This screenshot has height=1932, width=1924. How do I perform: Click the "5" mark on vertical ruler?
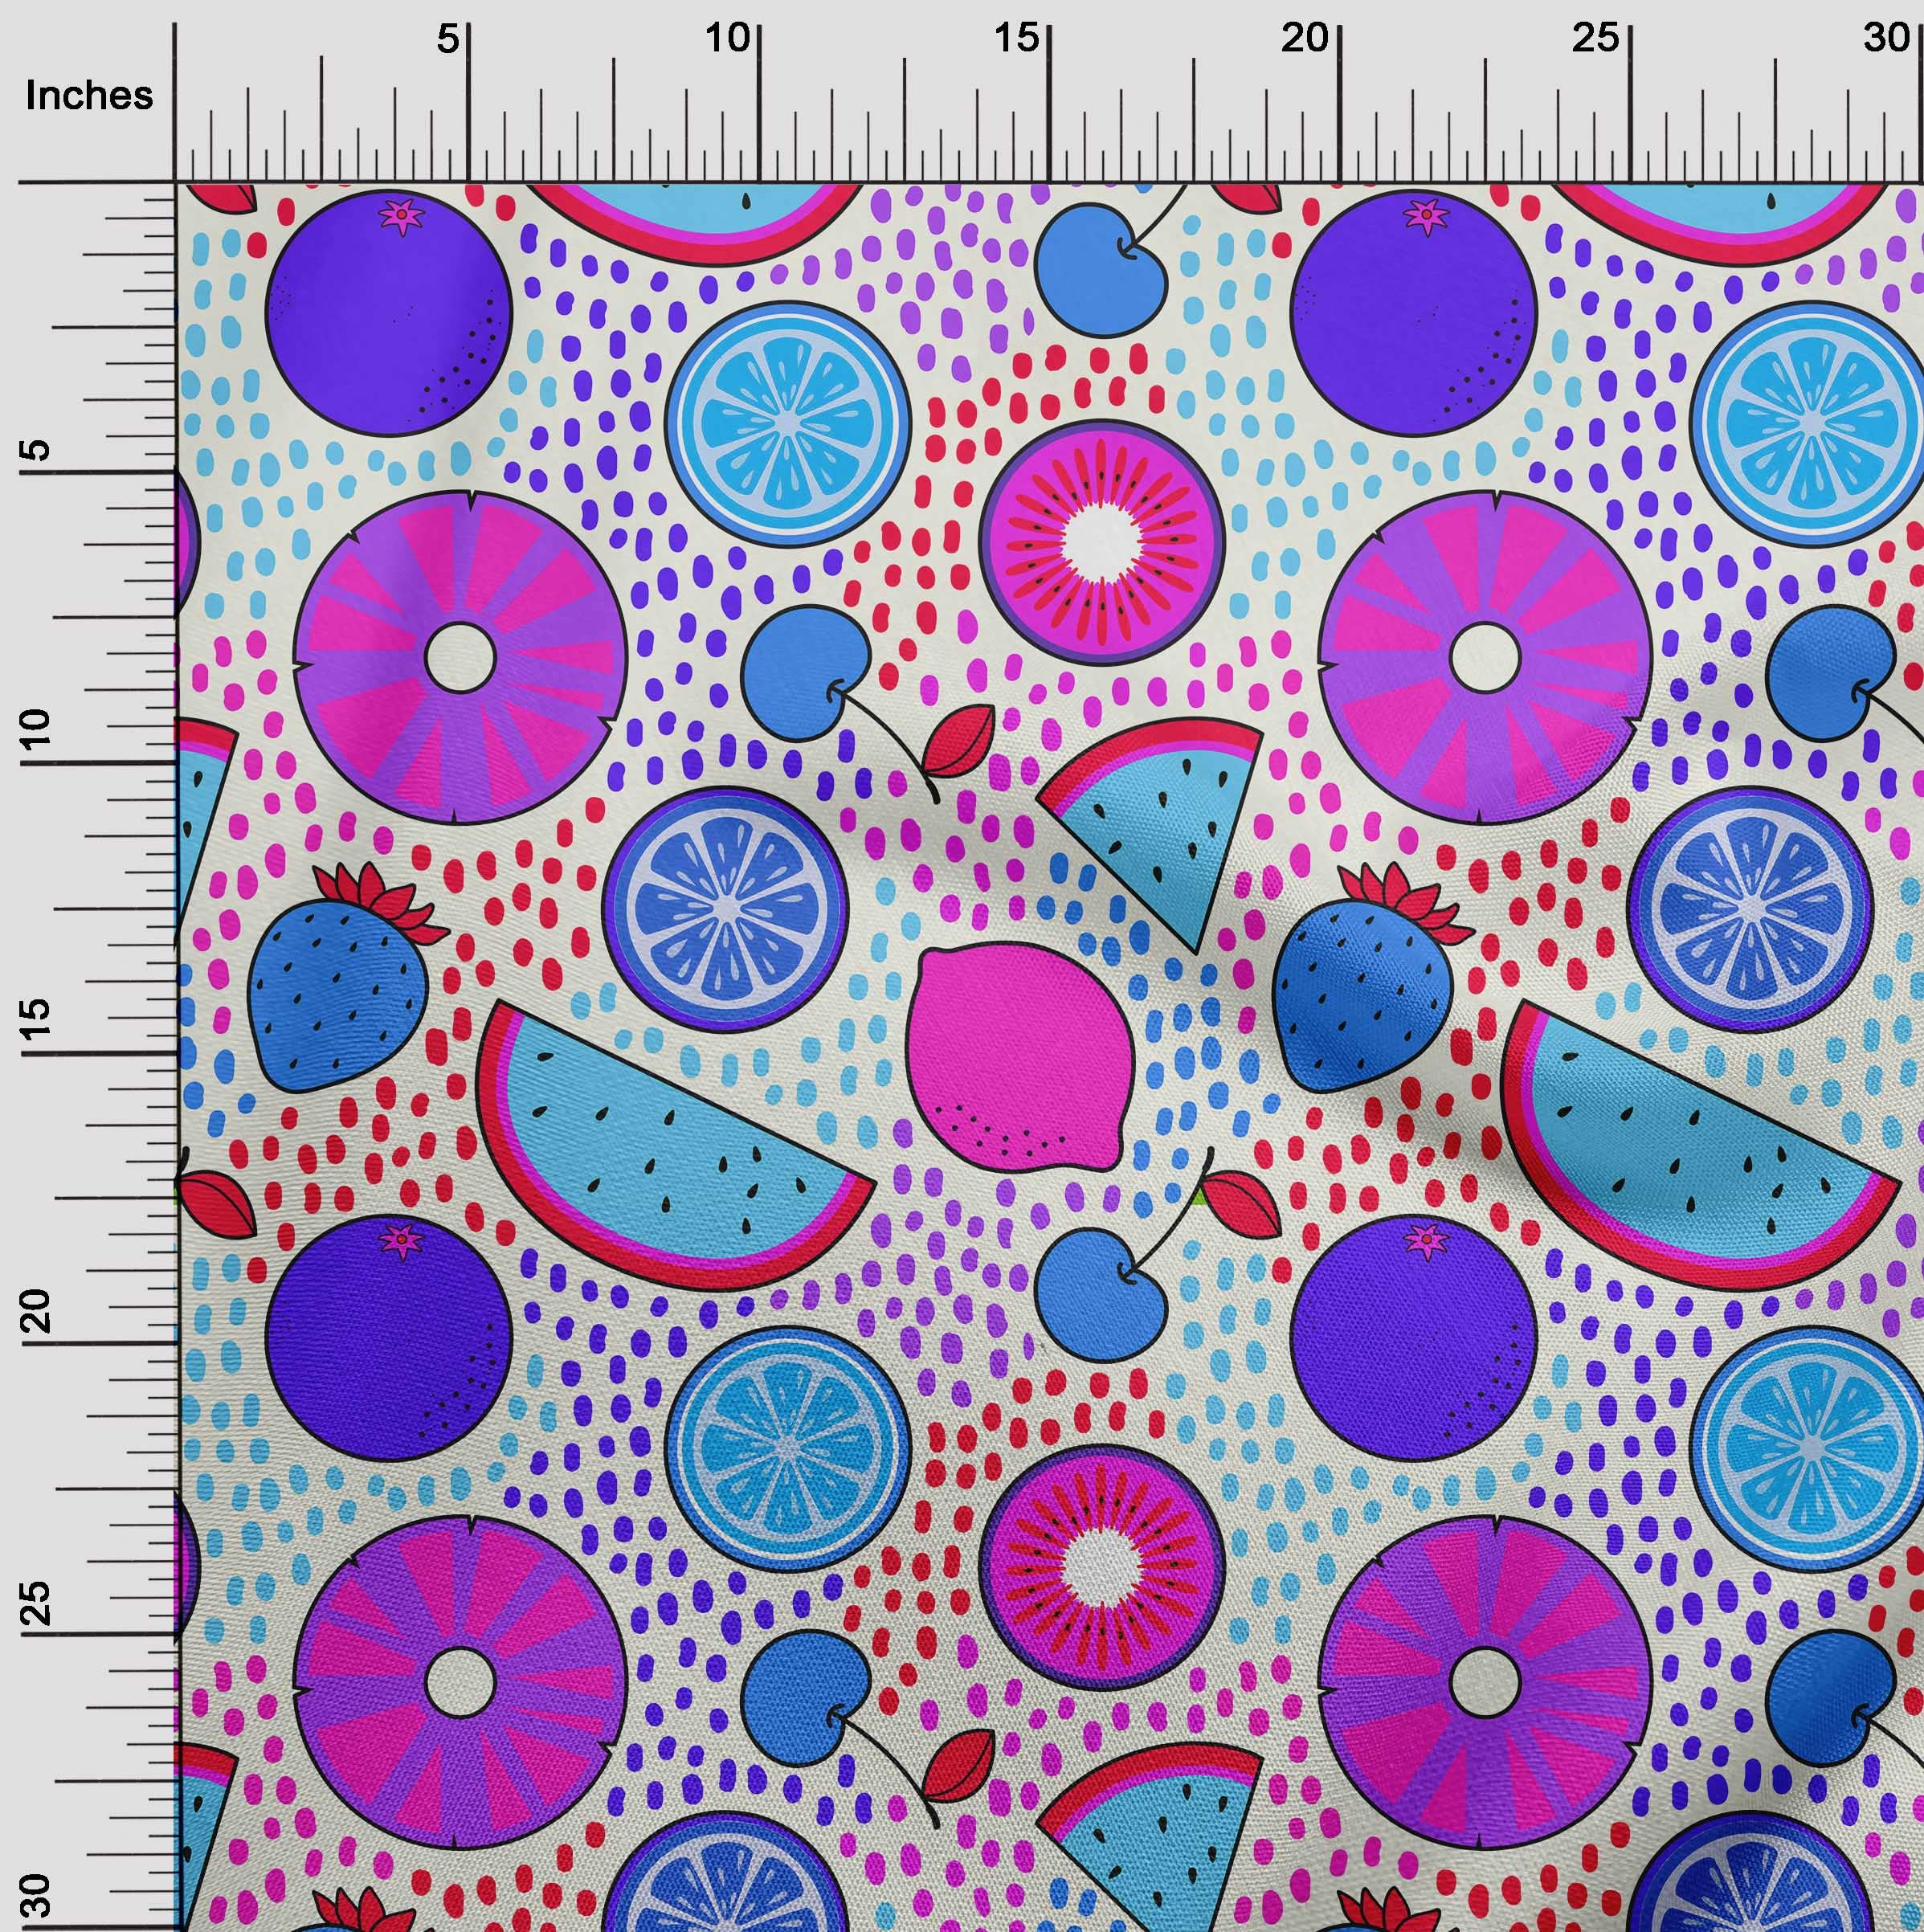point(36,451)
